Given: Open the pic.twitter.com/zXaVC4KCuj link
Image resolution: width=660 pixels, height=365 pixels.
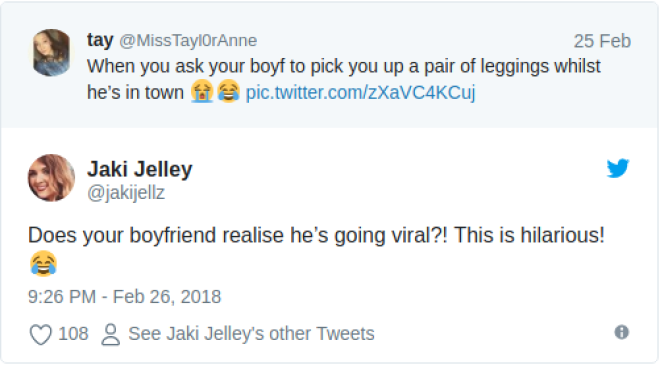Looking at the screenshot, I should 360,92.
